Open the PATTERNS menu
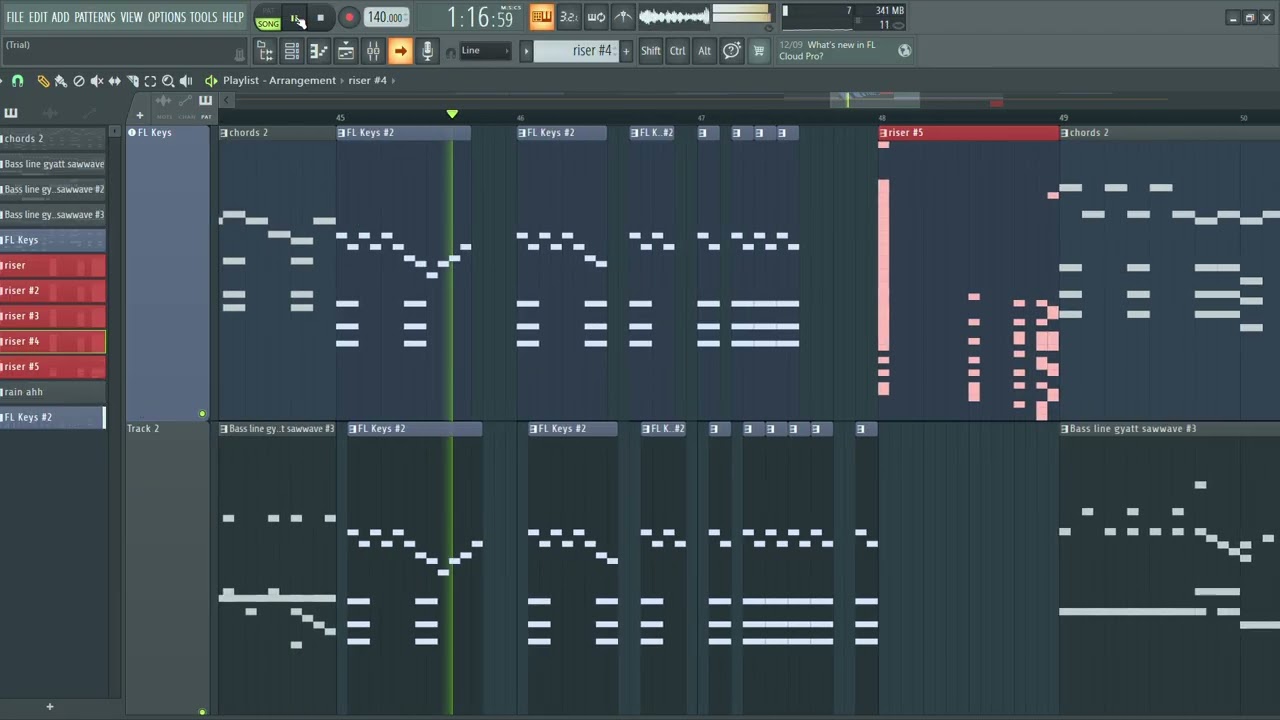 point(95,17)
